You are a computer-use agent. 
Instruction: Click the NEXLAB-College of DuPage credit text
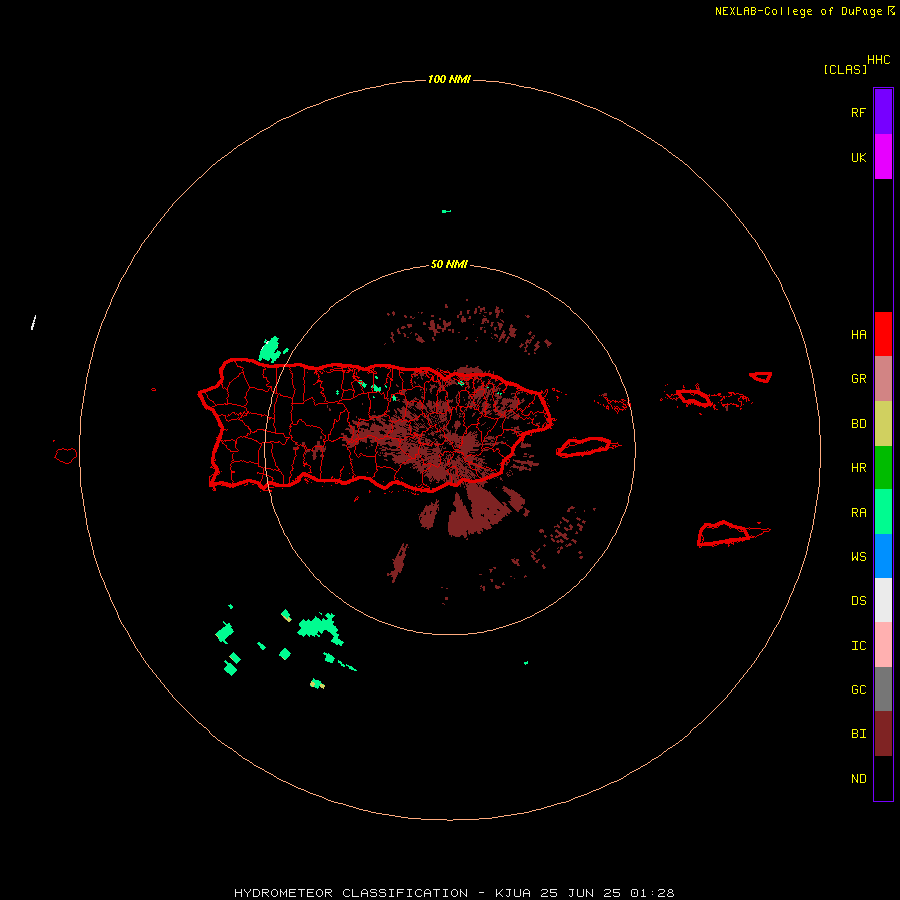[x=798, y=11]
